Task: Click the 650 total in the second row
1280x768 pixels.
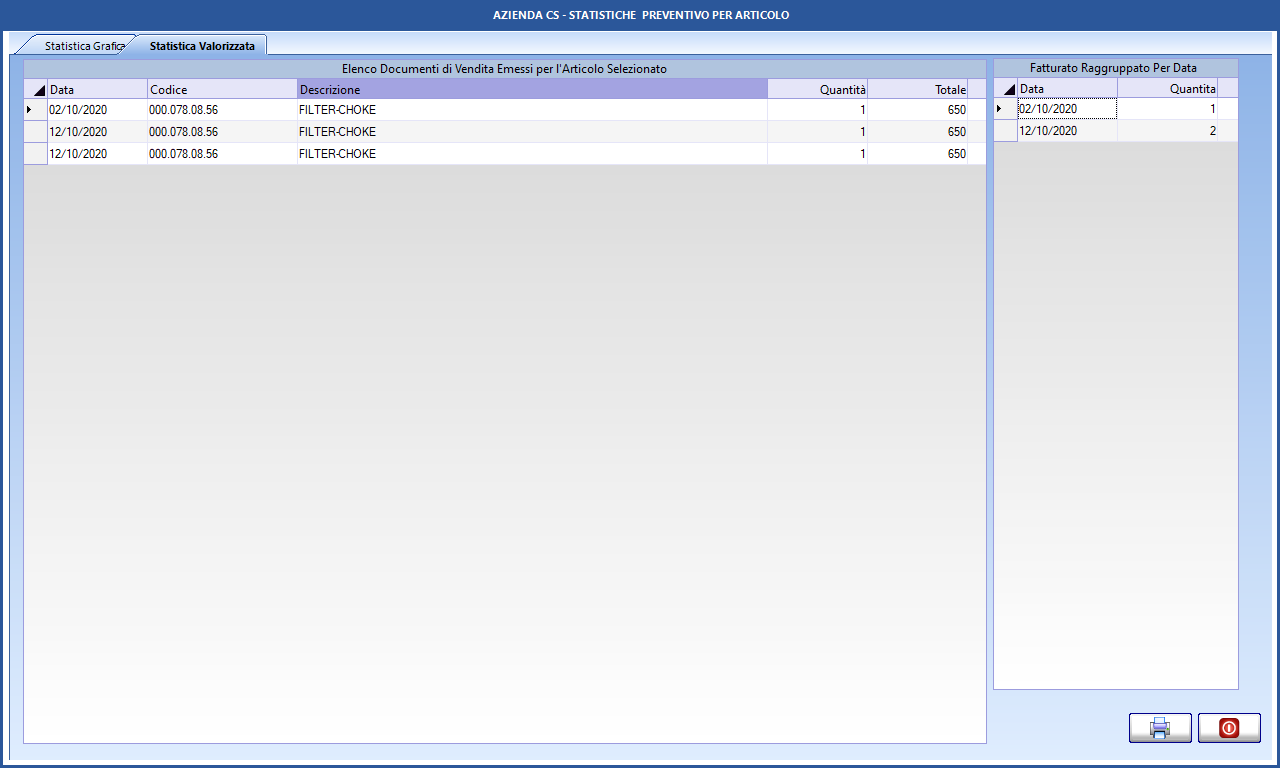Action: pyautogui.click(x=917, y=132)
